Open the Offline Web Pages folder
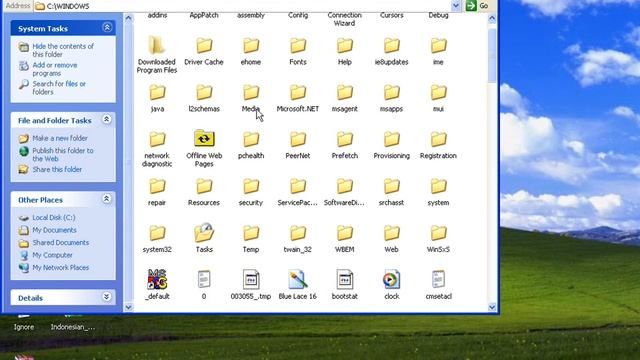Viewport: 640px width, 360px height. click(x=204, y=149)
